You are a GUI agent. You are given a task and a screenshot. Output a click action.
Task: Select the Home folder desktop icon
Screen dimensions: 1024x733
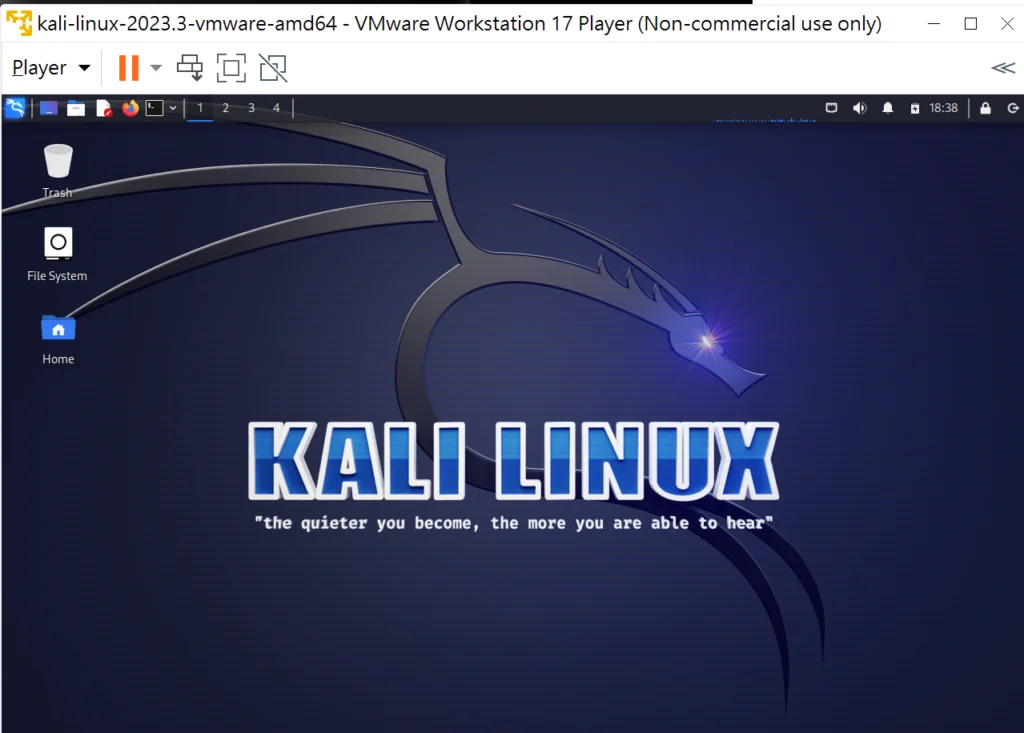pos(57,340)
